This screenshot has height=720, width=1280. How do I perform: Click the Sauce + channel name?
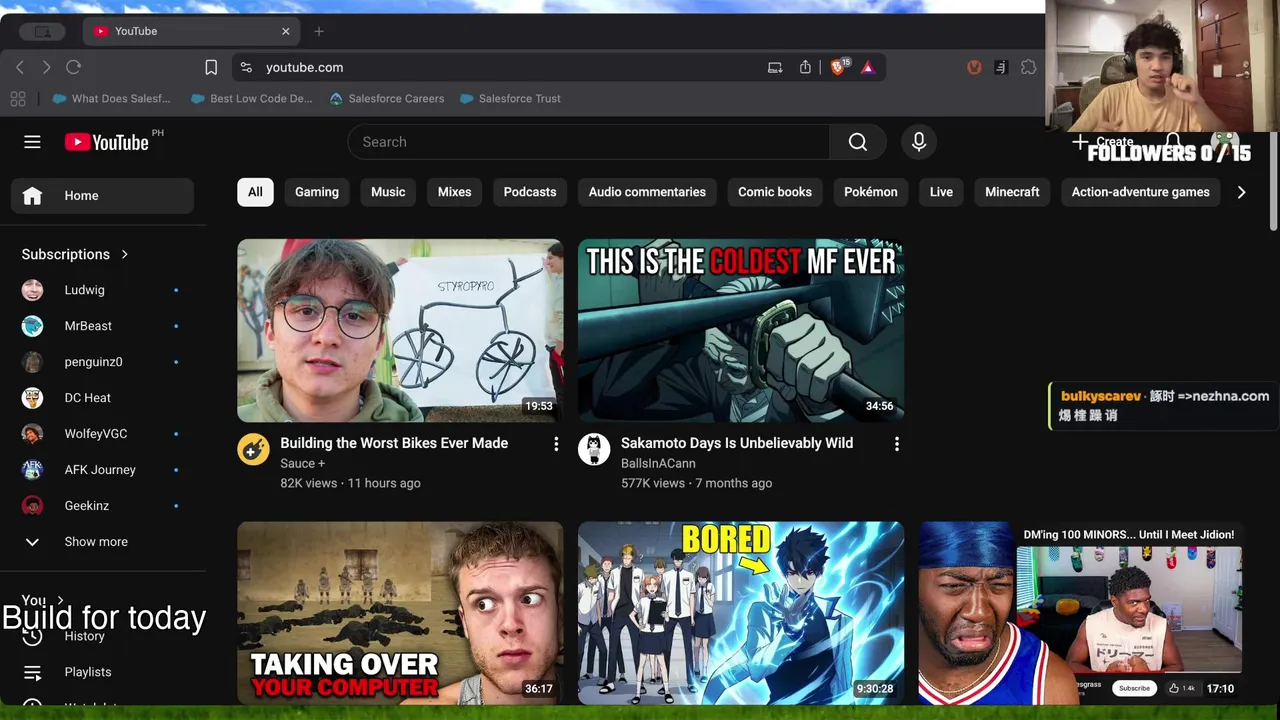(x=303, y=463)
